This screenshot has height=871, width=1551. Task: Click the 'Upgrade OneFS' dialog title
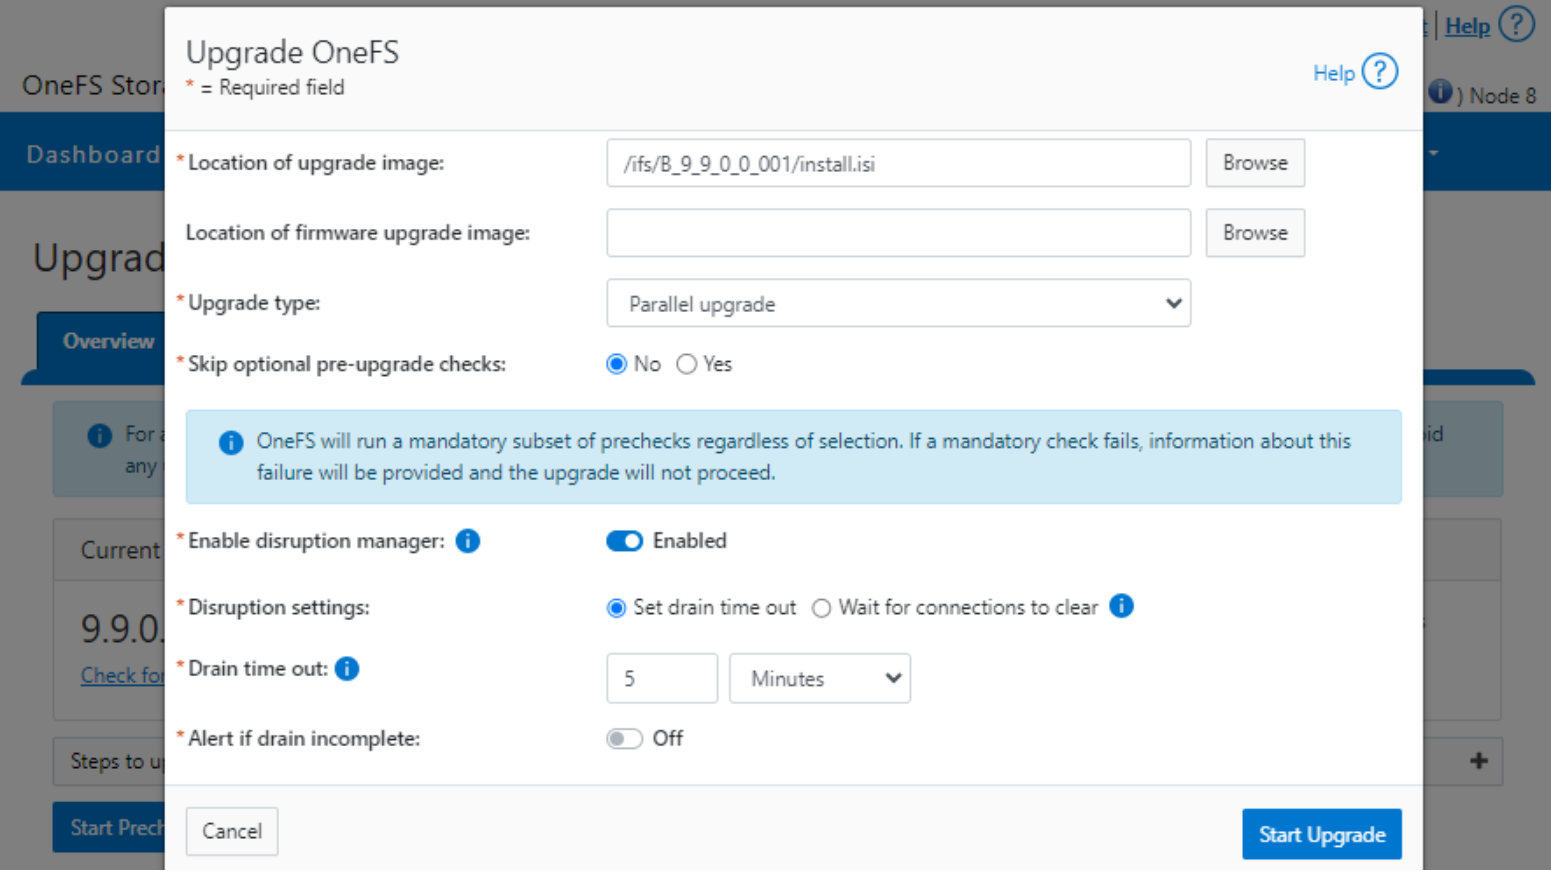[292, 52]
